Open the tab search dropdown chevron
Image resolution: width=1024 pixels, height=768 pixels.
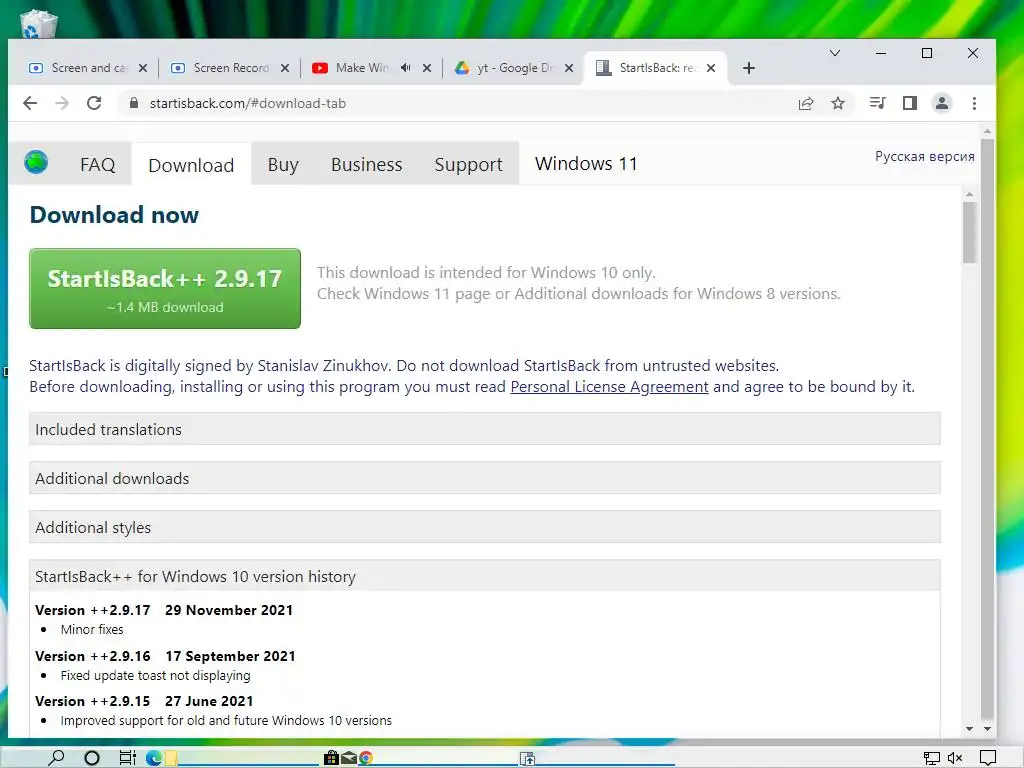pyautogui.click(x=835, y=53)
